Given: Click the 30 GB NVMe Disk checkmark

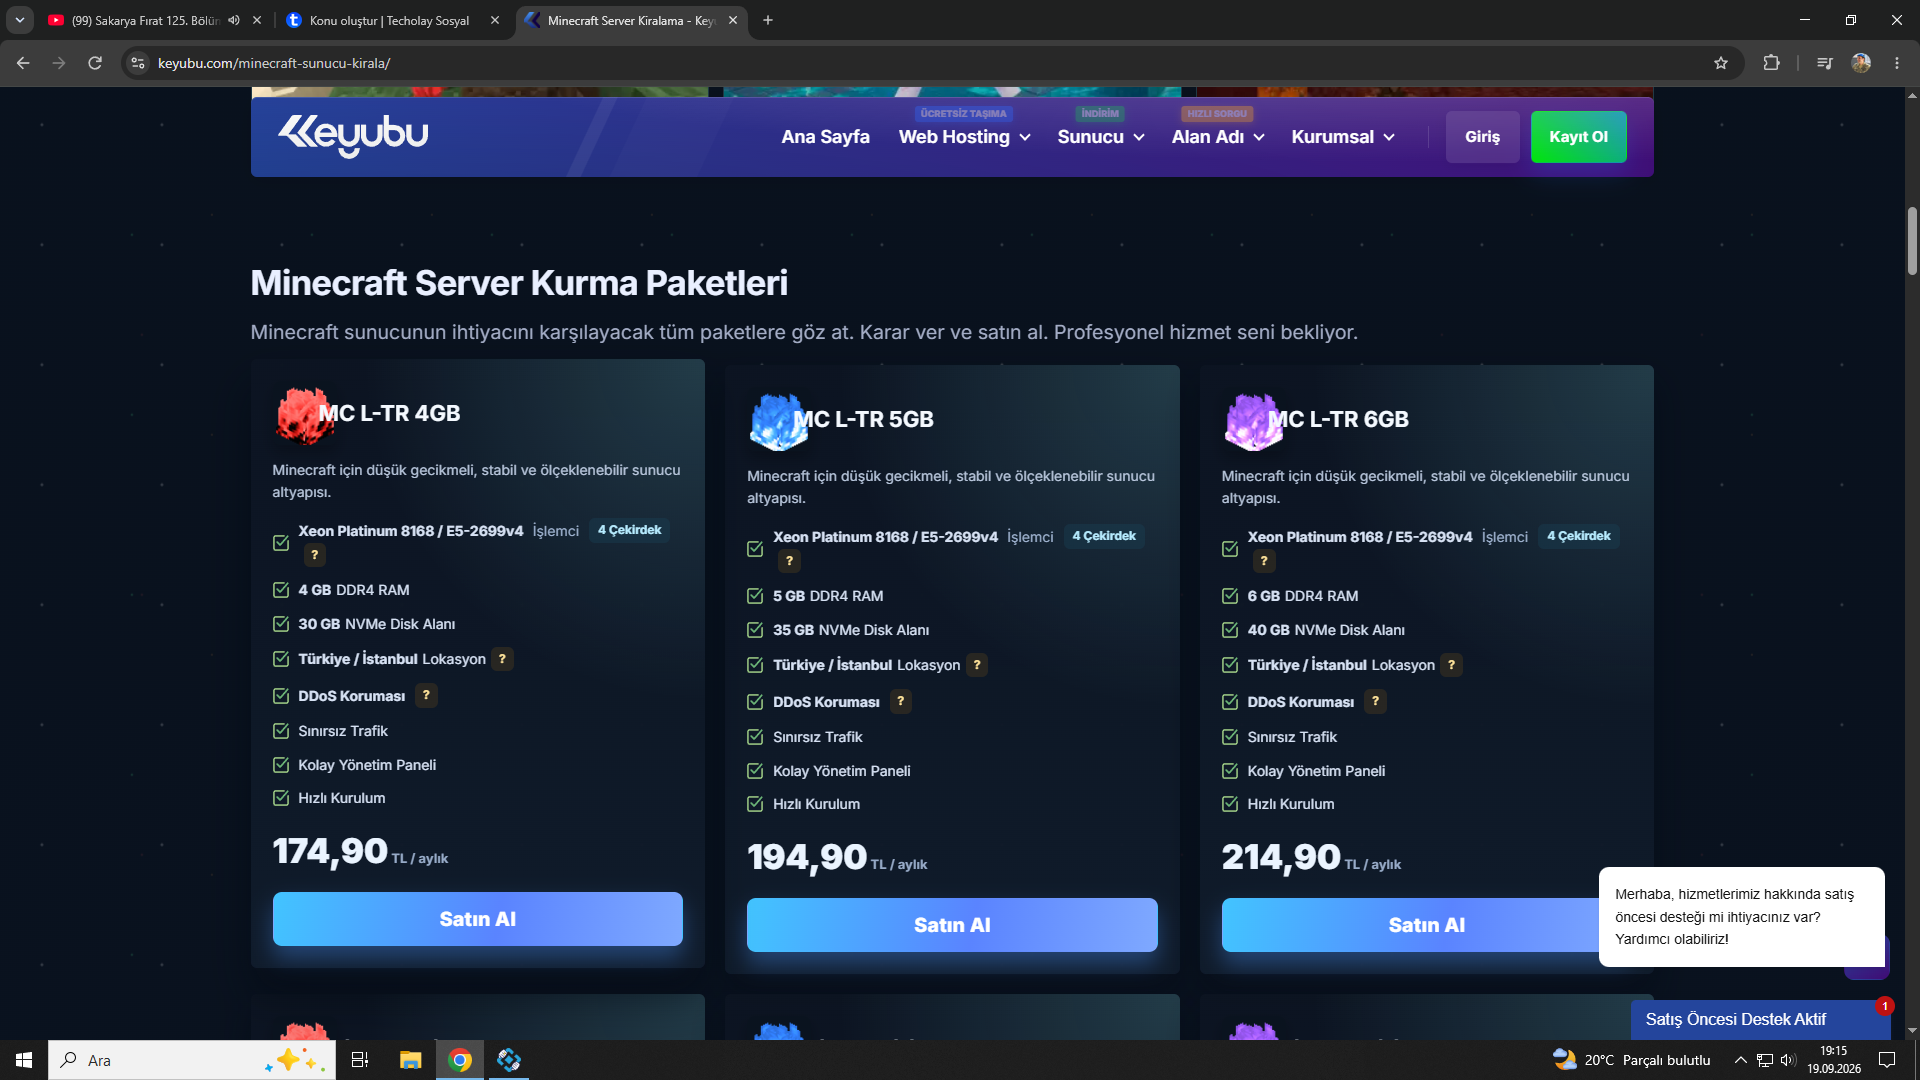Looking at the screenshot, I should point(281,624).
